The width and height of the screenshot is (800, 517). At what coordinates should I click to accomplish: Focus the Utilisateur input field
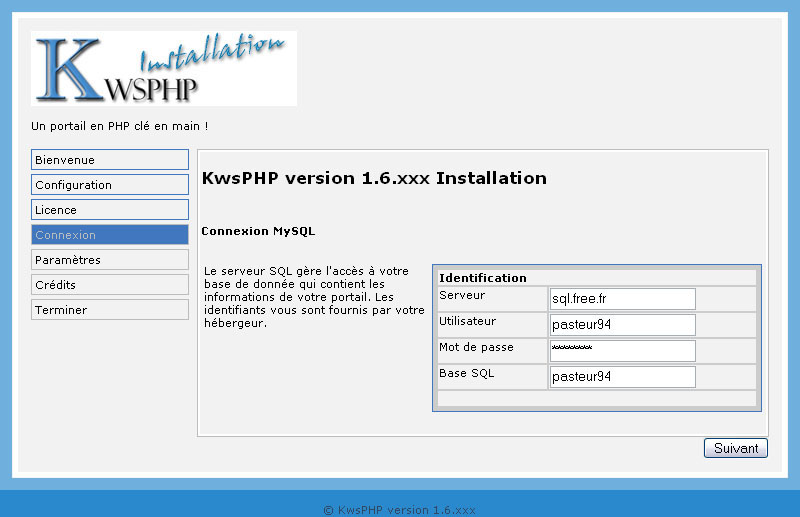[x=622, y=325]
